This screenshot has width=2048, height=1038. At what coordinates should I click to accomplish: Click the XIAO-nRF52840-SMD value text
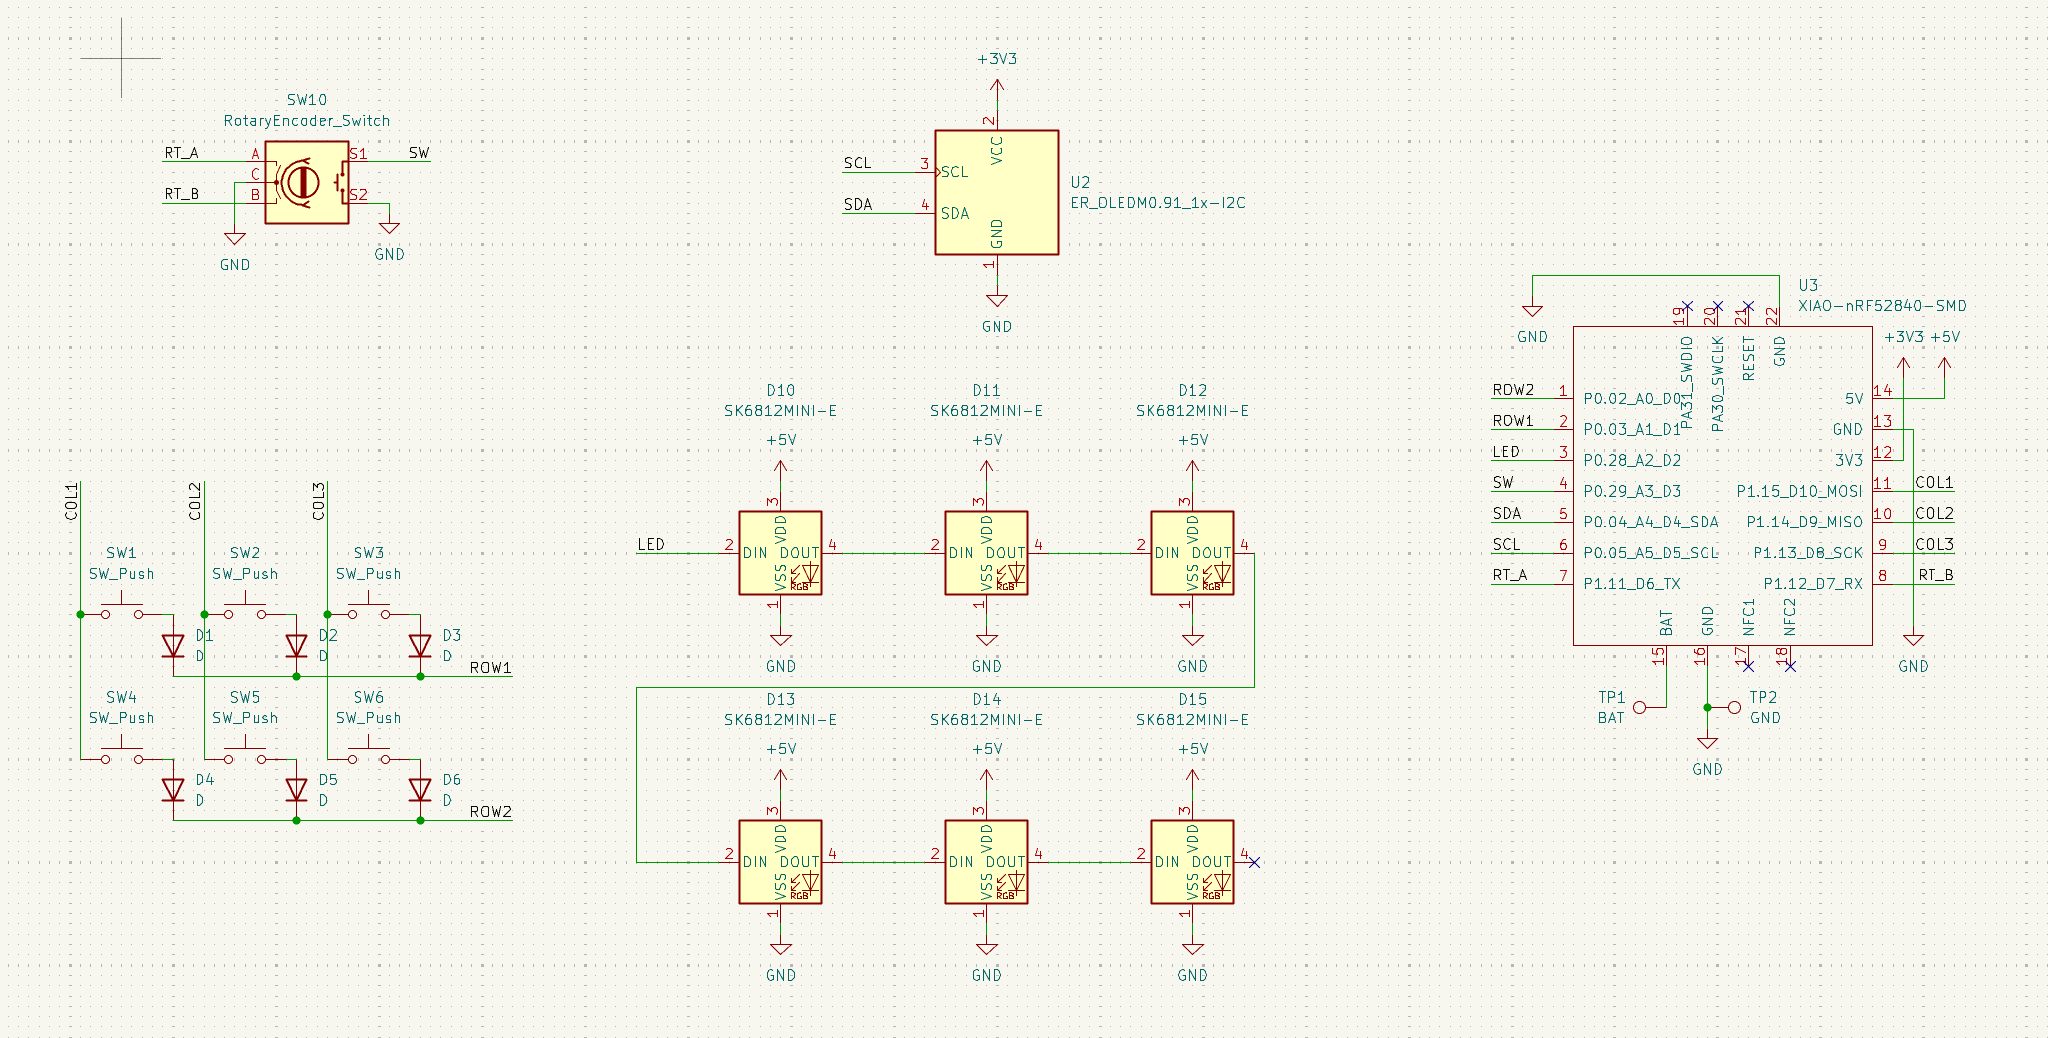(x=1882, y=306)
